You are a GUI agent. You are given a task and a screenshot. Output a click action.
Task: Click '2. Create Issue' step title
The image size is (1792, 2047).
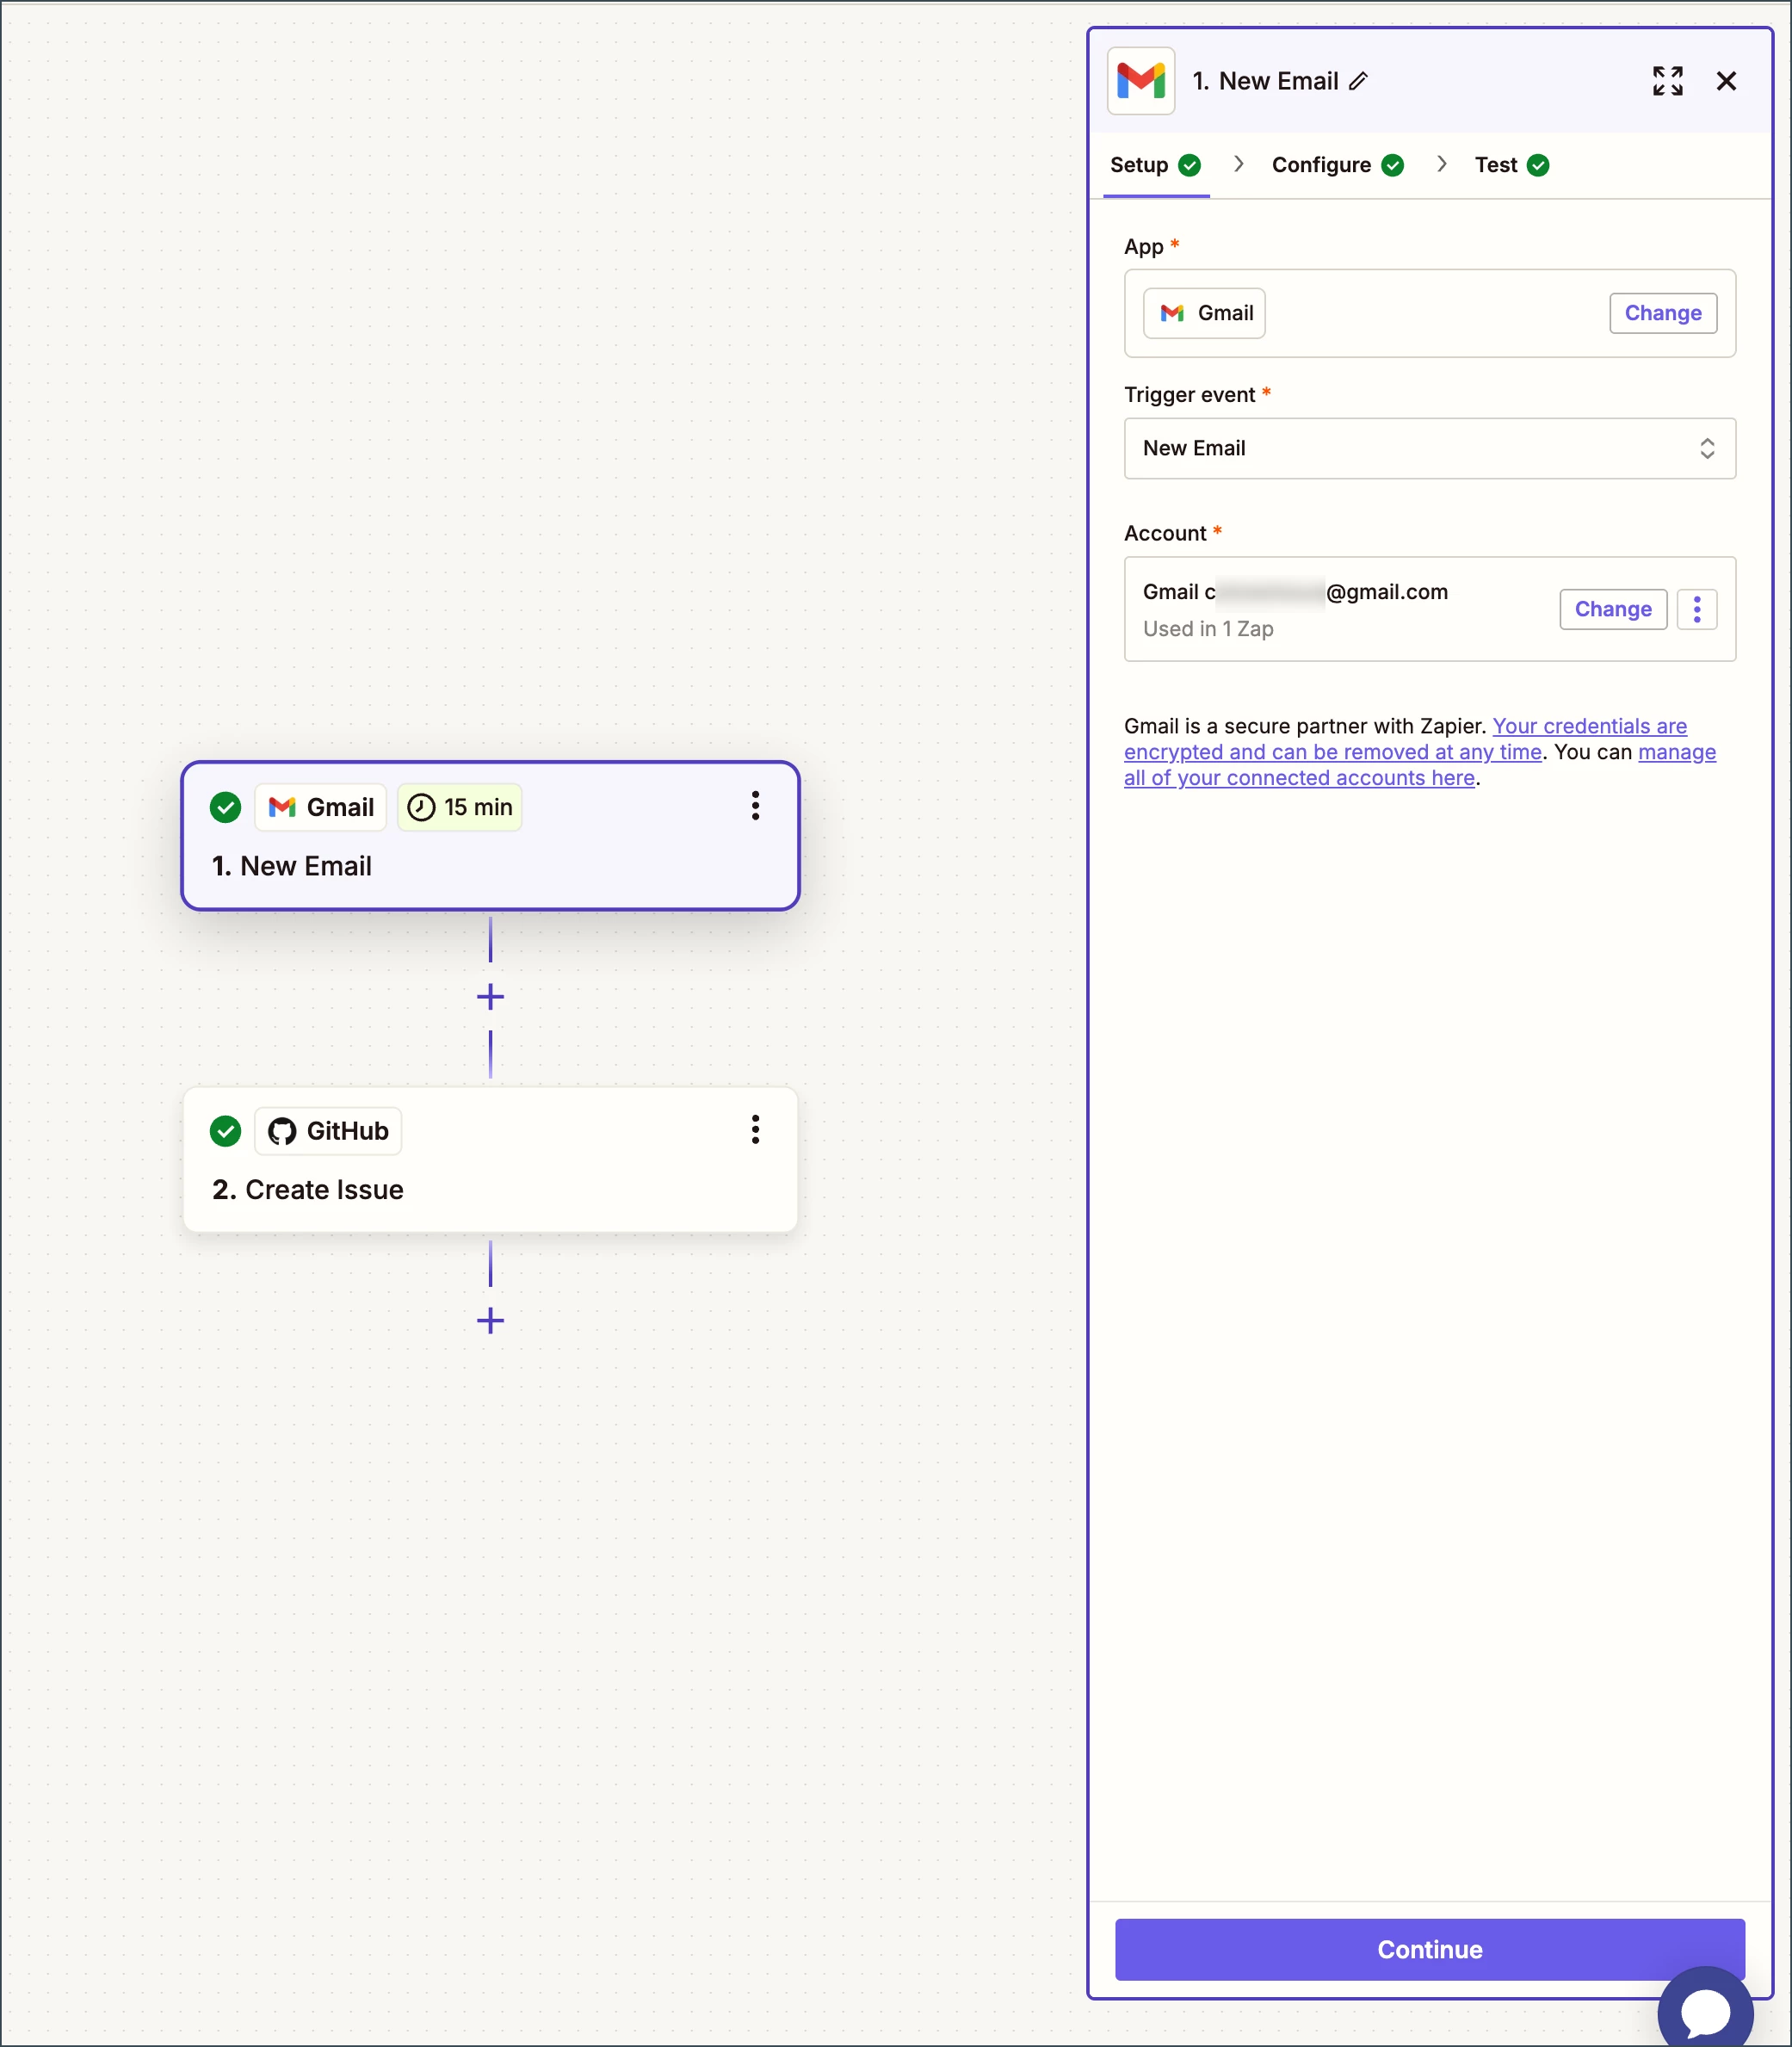pyautogui.click(x=308, y=1190)
